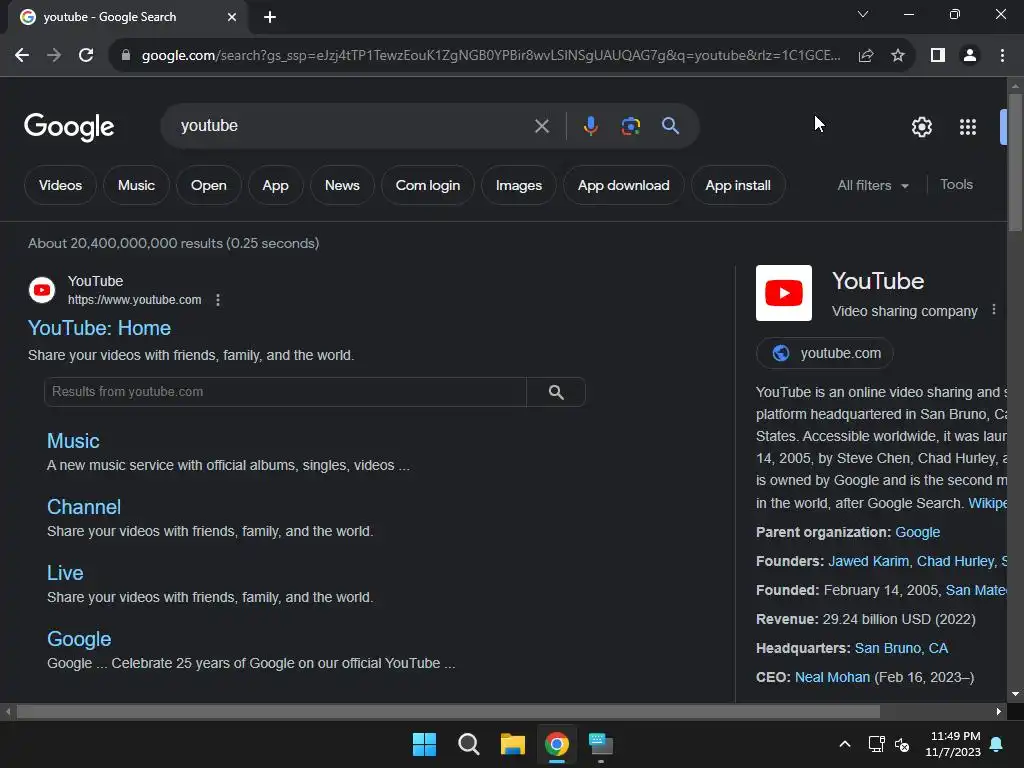Bookmark this tab with the star icon

pyautogui.click(x=898, y=56)
